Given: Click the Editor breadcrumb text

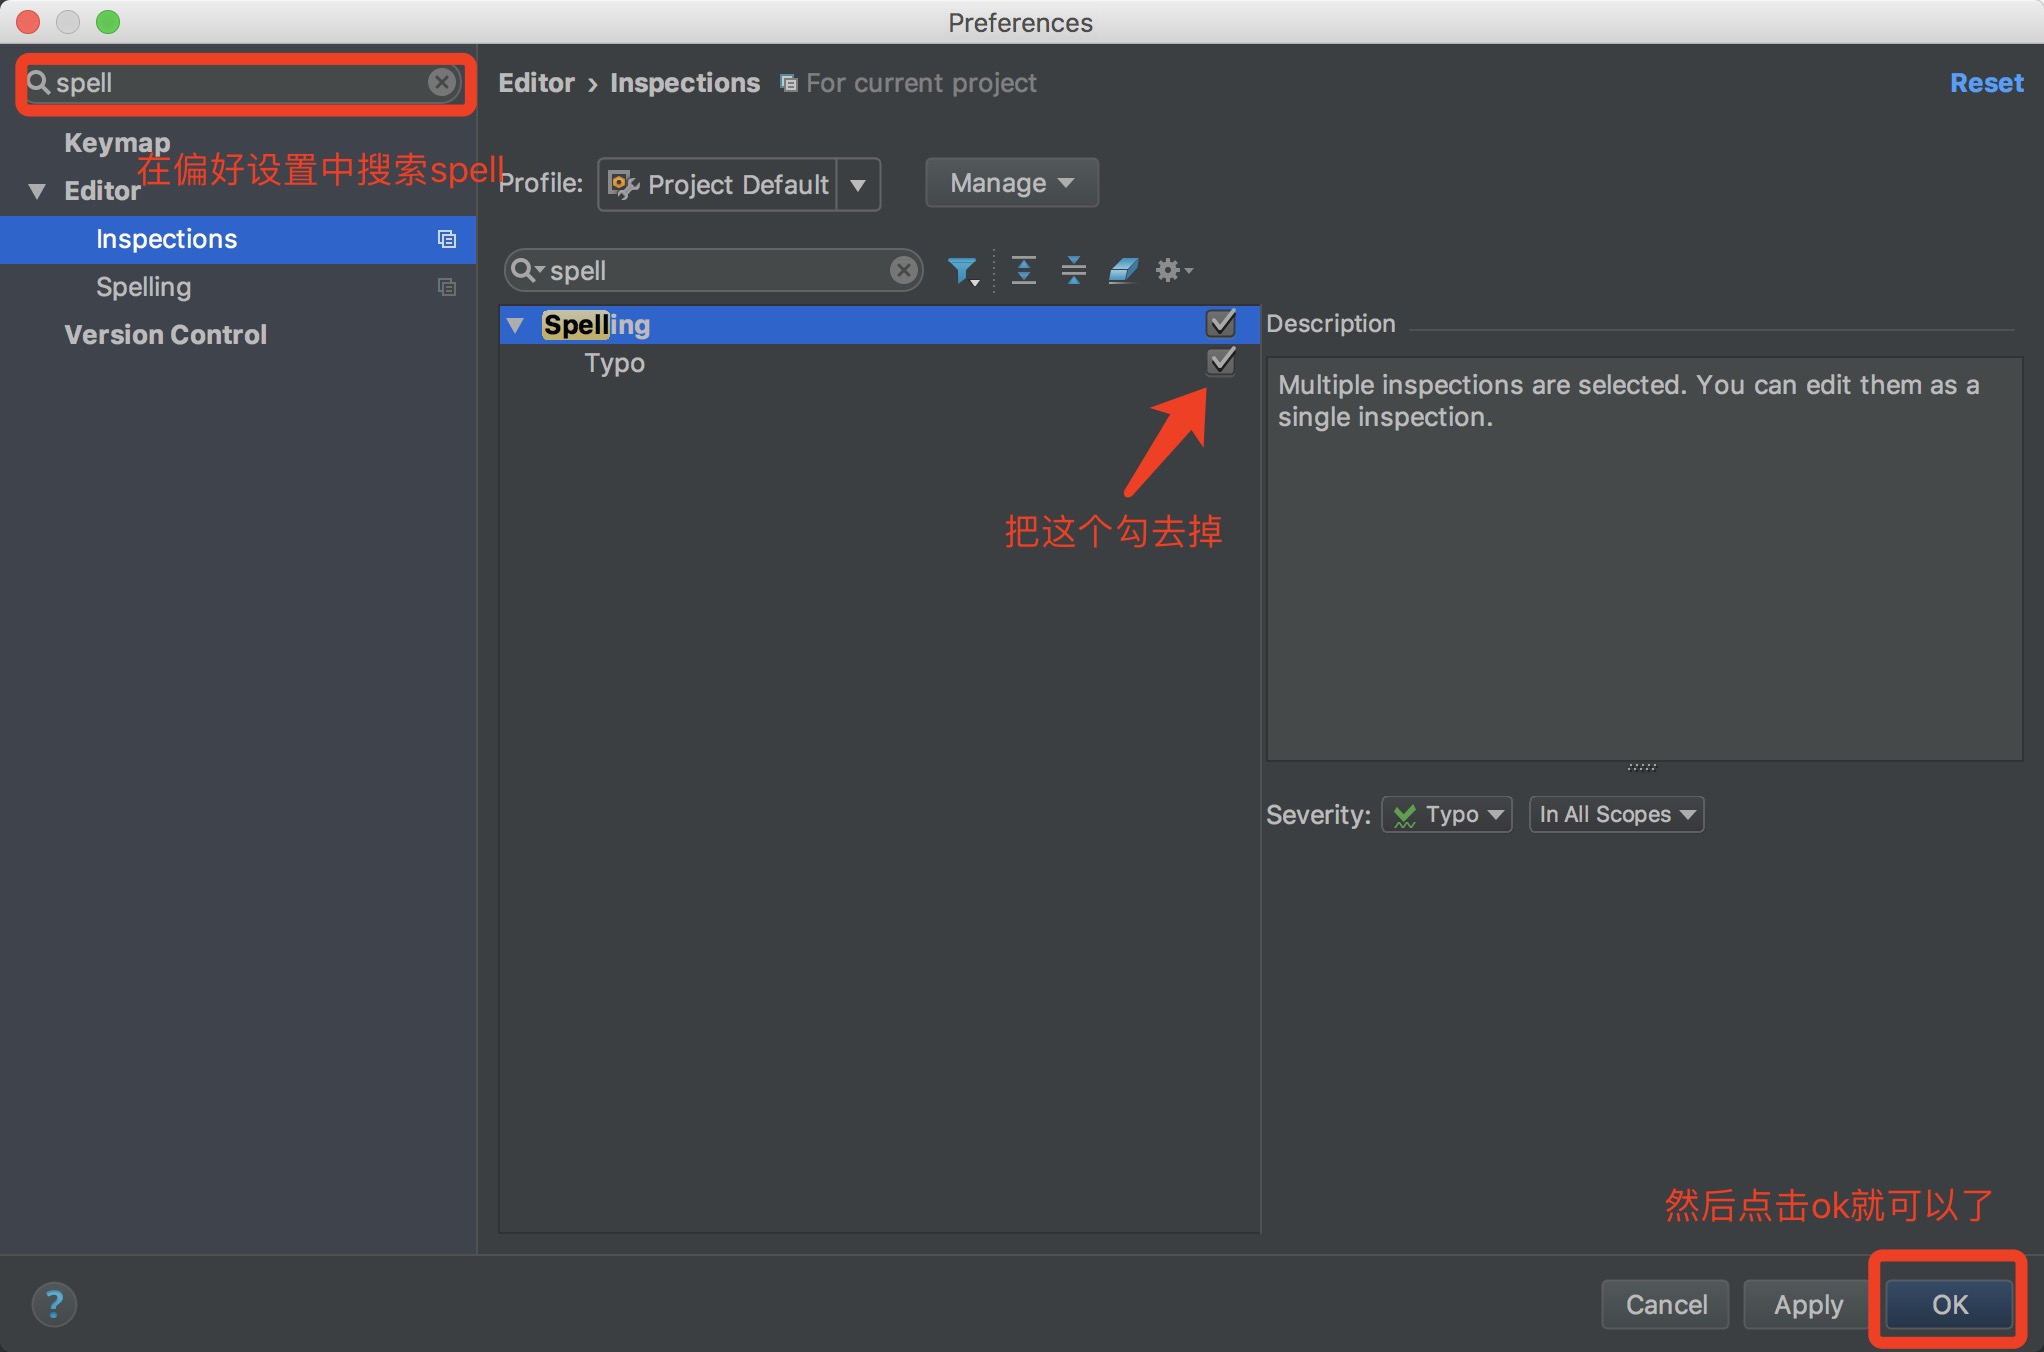Looking at the screenshot, I should click(x=537, y=83).
